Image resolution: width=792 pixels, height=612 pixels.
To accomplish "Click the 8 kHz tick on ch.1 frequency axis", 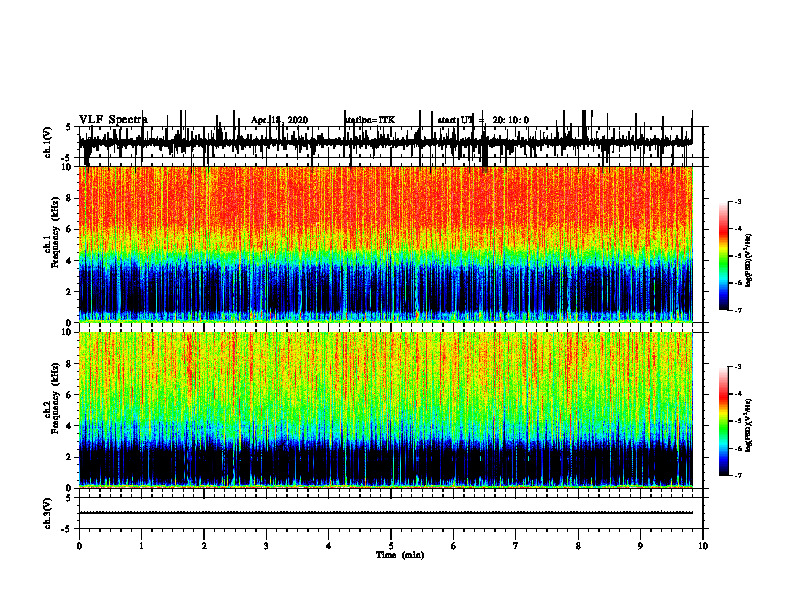I will [x=70, y=198].
